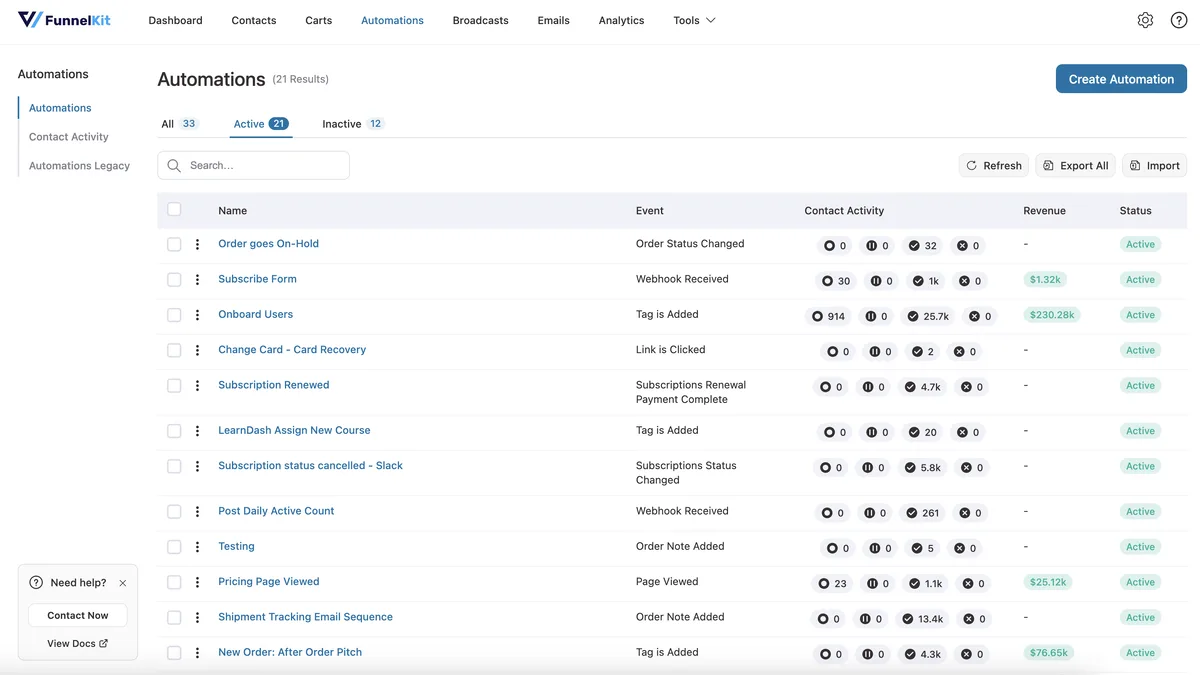Open three-dot menu for New Order: After Order Pitch

tap(197, 653)
